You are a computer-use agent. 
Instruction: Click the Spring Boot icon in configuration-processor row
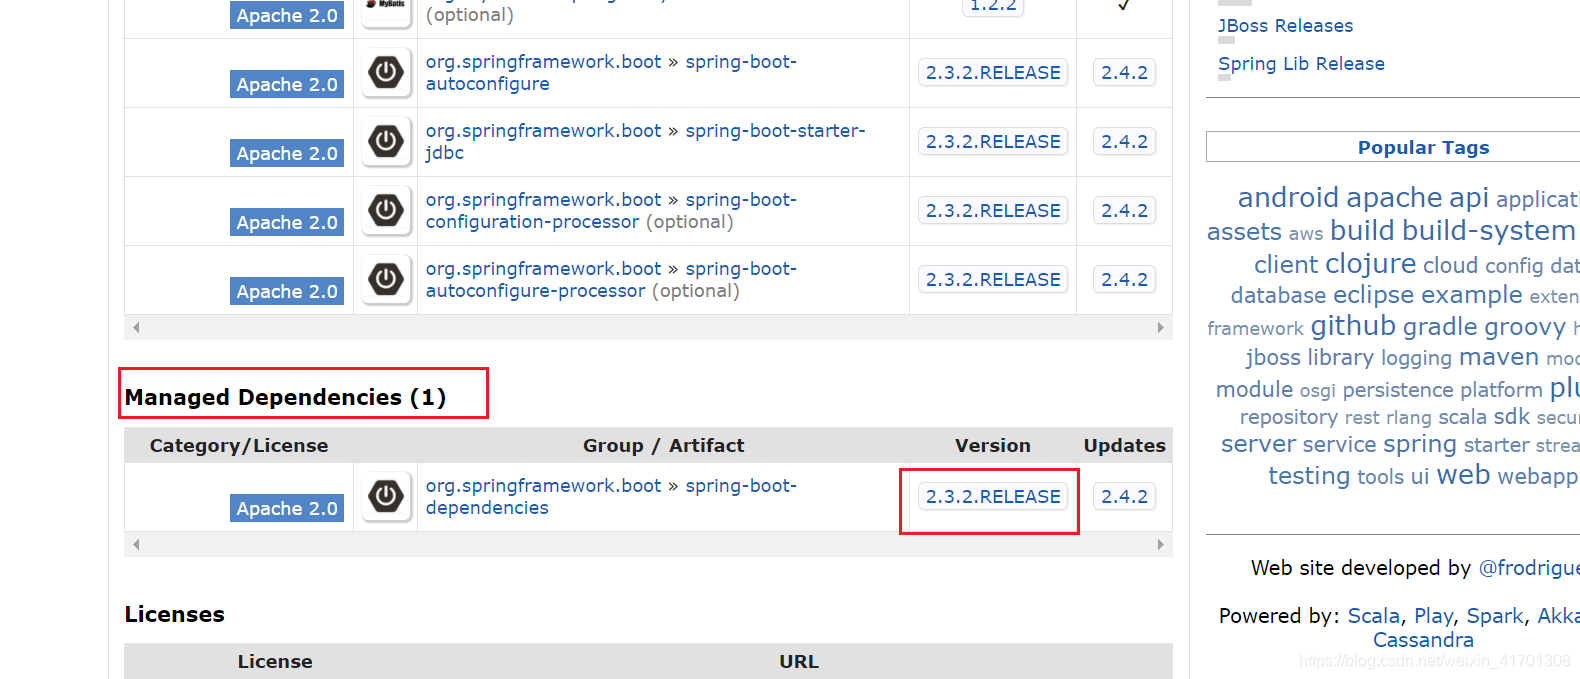386,211
